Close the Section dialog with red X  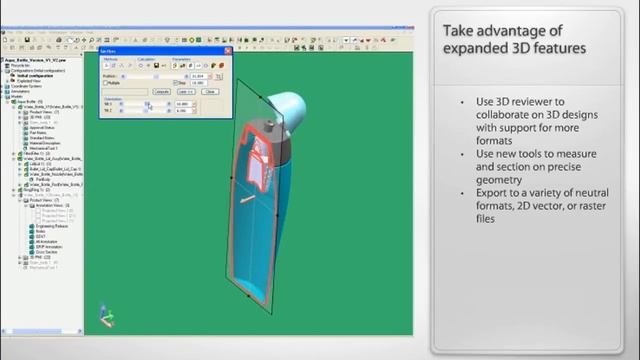228,51
